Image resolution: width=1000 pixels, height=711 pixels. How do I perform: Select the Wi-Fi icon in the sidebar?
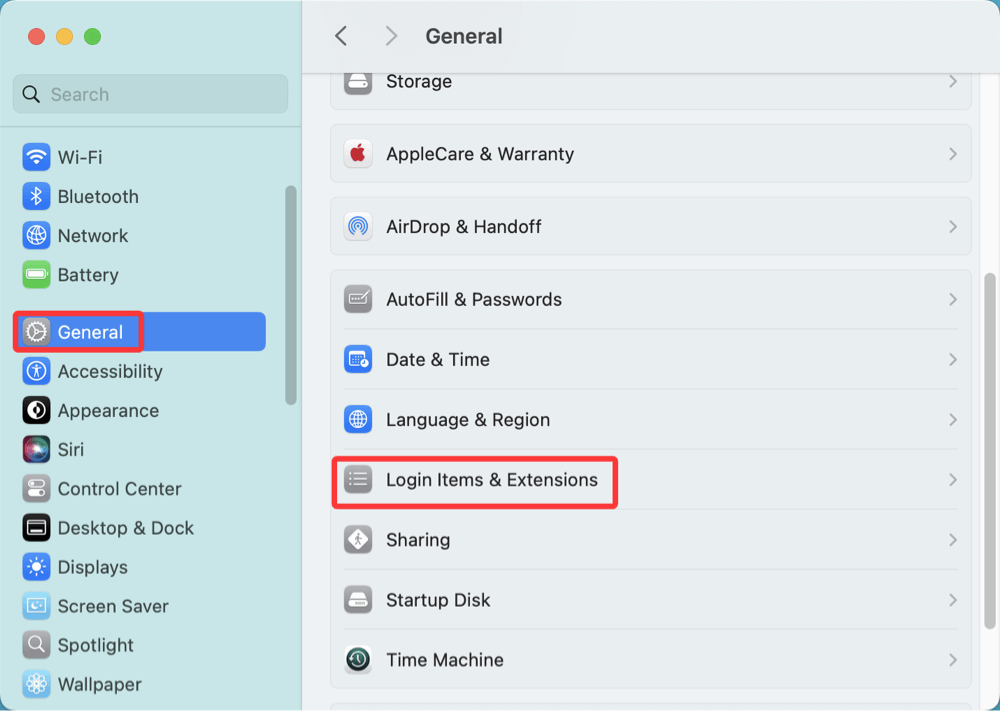[36, 157]
